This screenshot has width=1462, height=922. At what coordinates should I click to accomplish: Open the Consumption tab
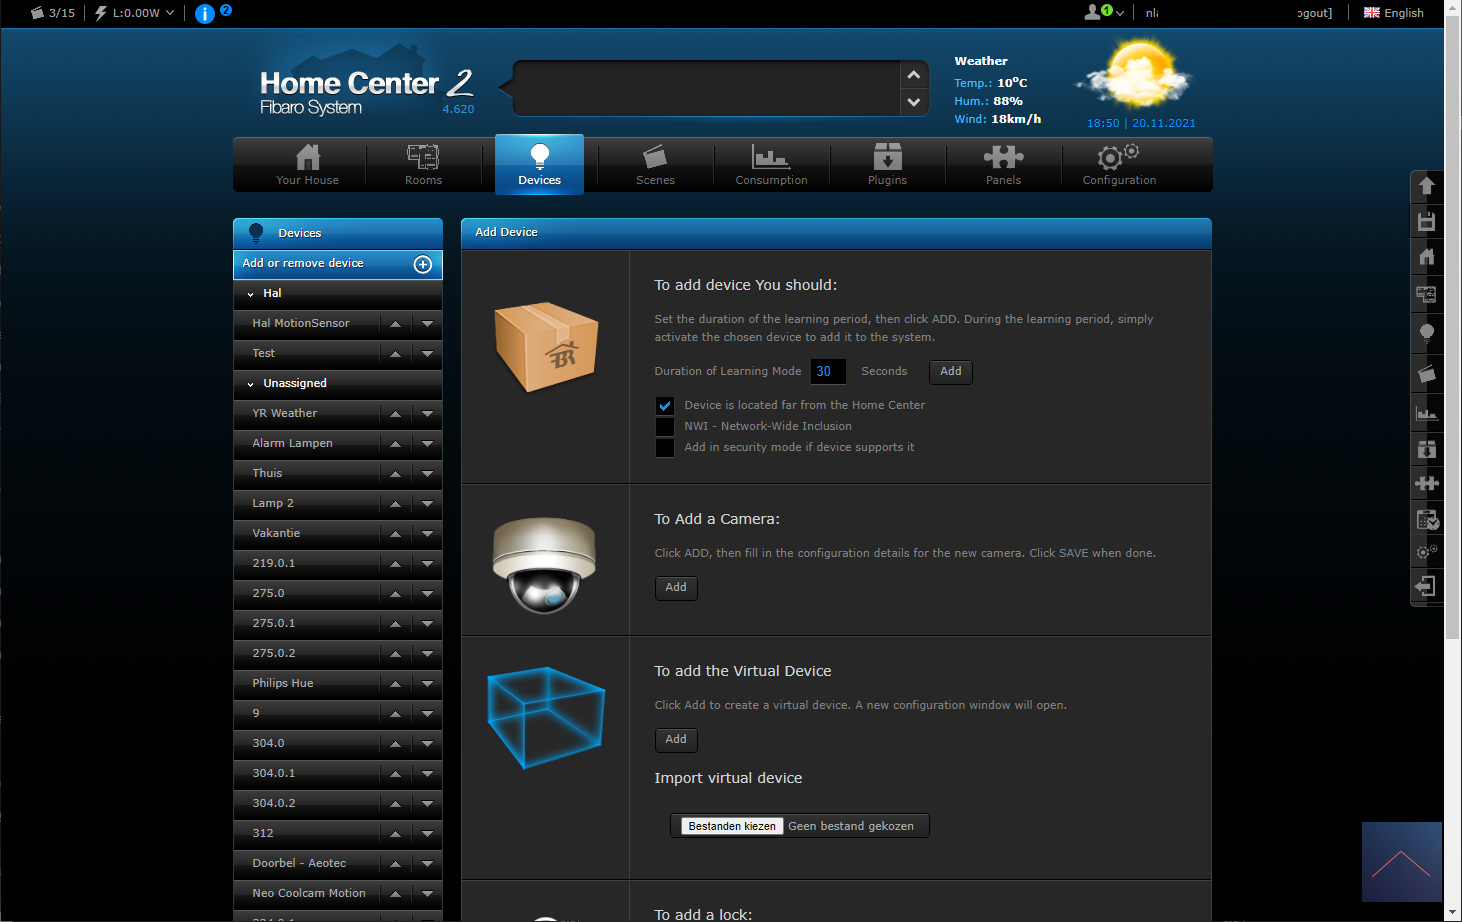(x=771, y=165)
